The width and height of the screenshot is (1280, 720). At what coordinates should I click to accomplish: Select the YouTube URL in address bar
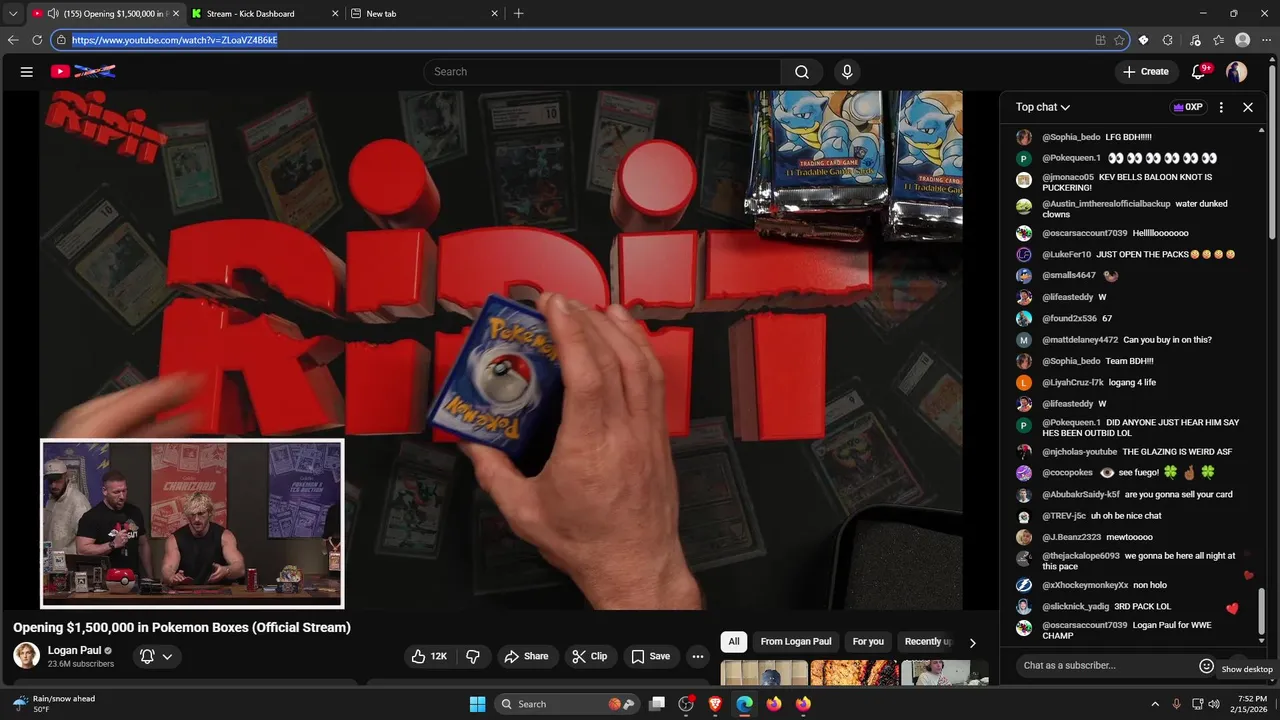point(174,40)
